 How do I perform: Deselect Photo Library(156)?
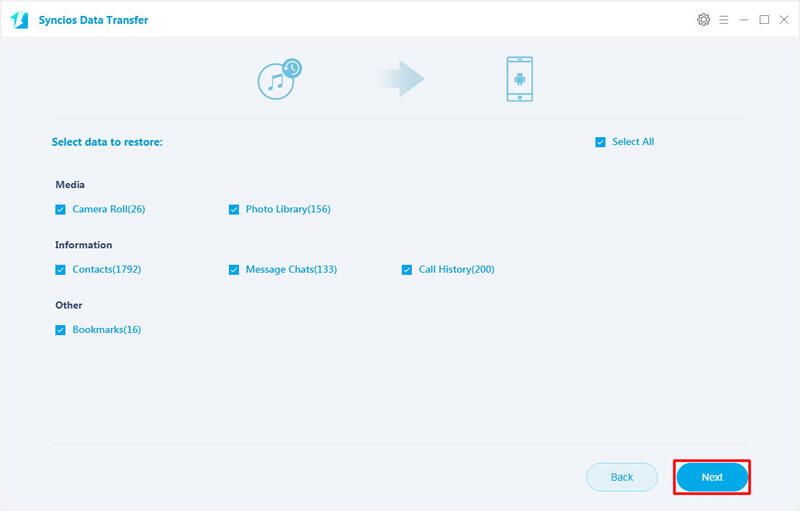pyautogui.click(x=234, y=210)
